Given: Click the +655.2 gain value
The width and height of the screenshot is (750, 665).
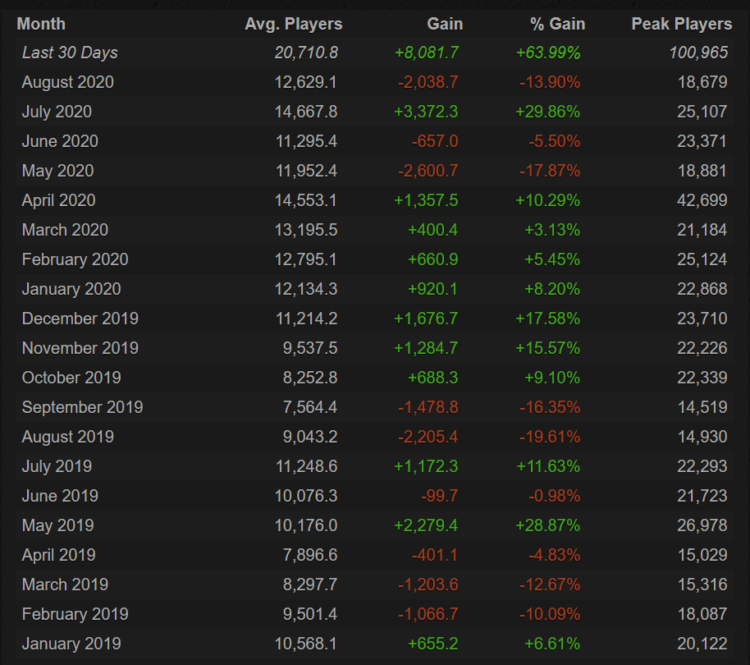Looking at the screenshot, I should coord(433,644).
